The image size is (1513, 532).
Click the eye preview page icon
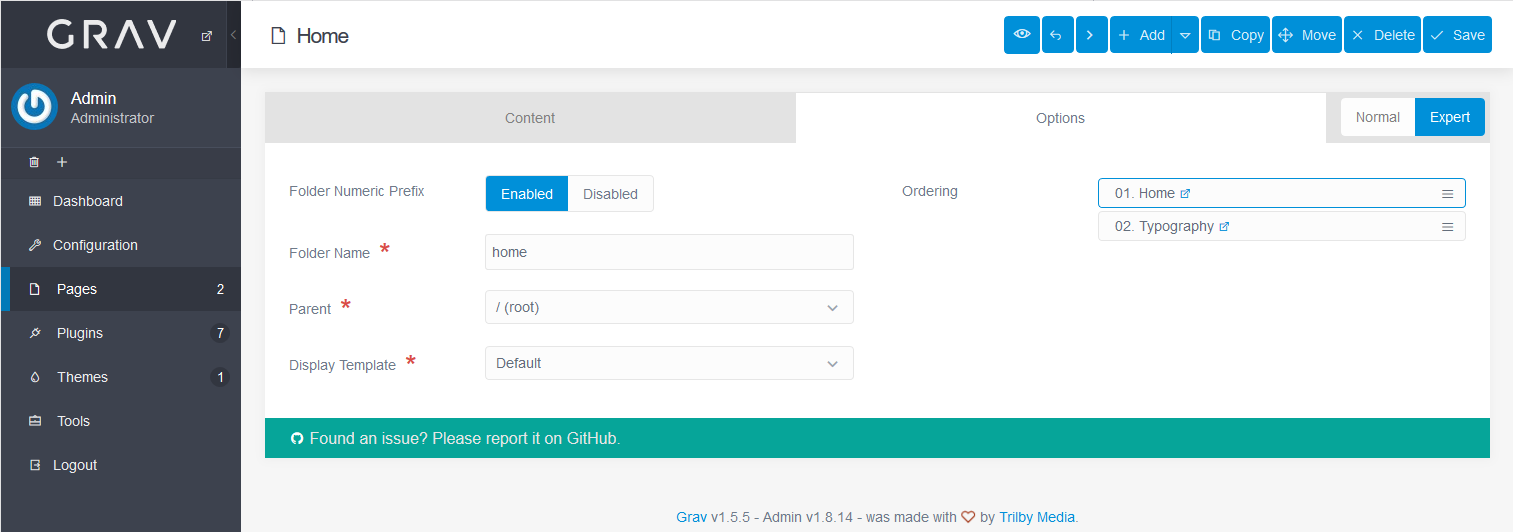pyautogui.click(x=1021, y=35)
